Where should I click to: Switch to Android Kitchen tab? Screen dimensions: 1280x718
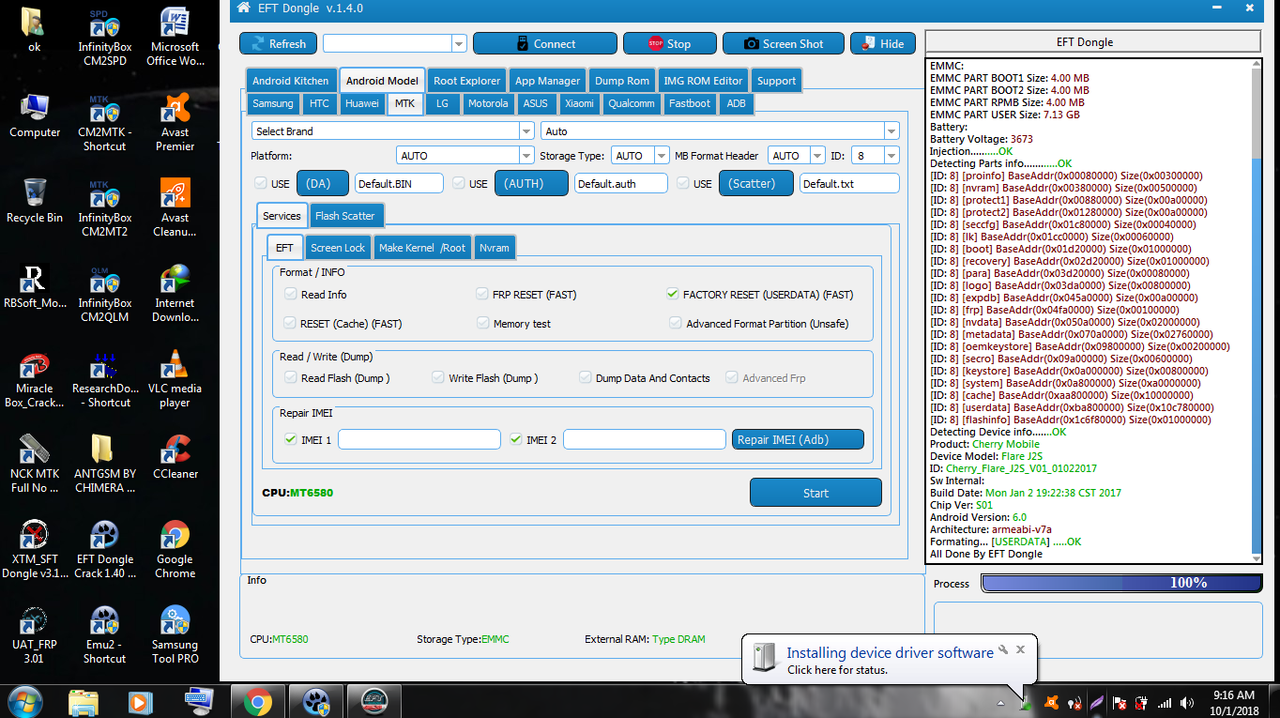[290, 81]
